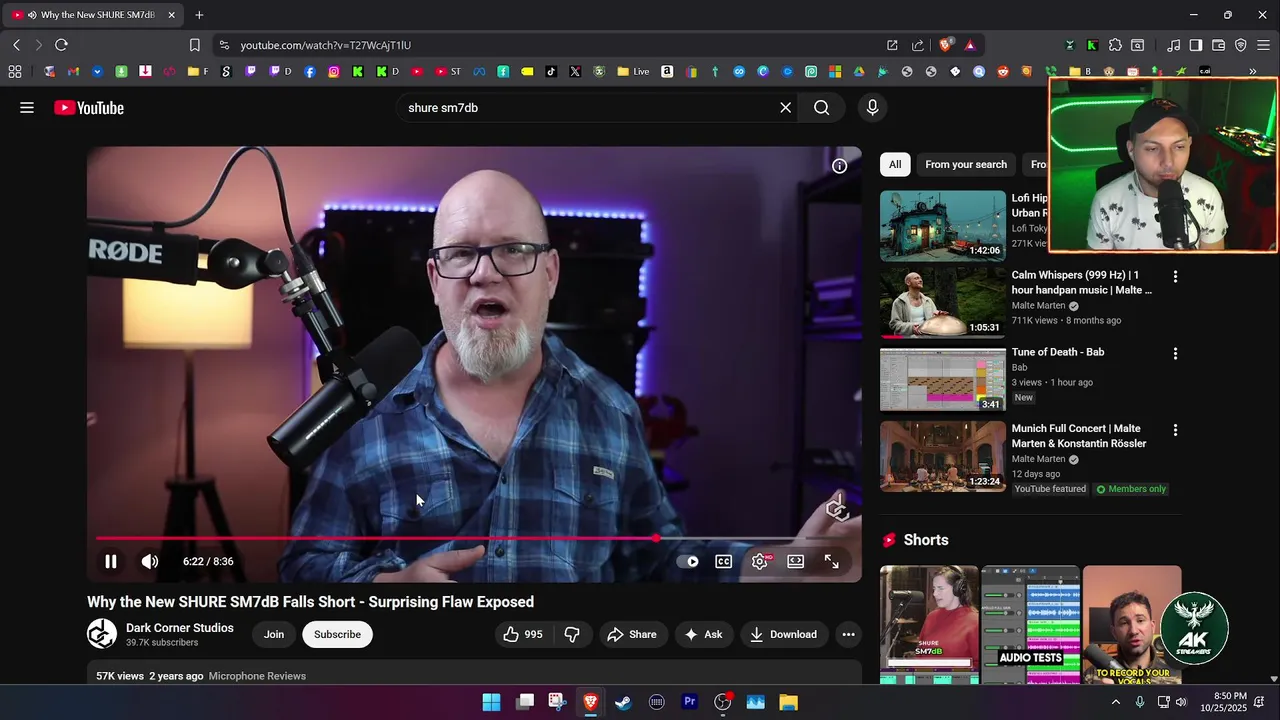1280x720 pixels.
Task: Go back with the browser back arrow
Action: [17, 45]
